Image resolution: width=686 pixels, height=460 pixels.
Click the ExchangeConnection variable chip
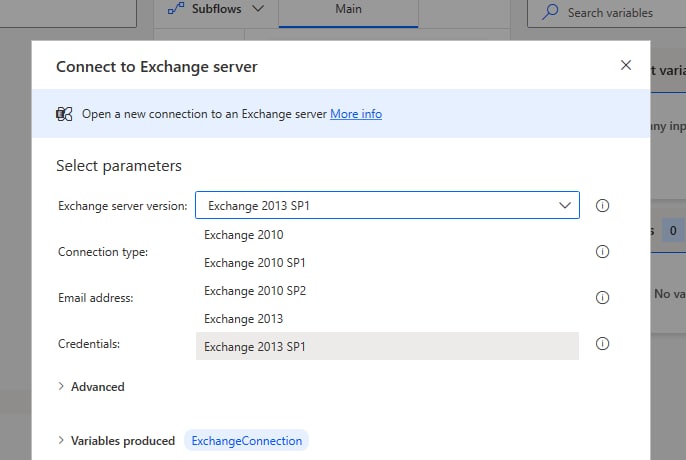246,440
